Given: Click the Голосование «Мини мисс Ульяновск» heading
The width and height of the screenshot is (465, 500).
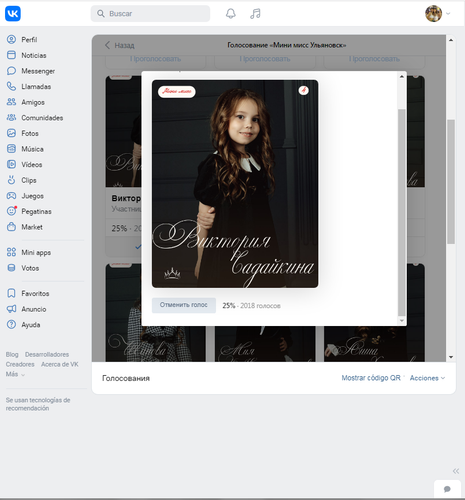Looking at the screenshot, I should tap(287, 45).
